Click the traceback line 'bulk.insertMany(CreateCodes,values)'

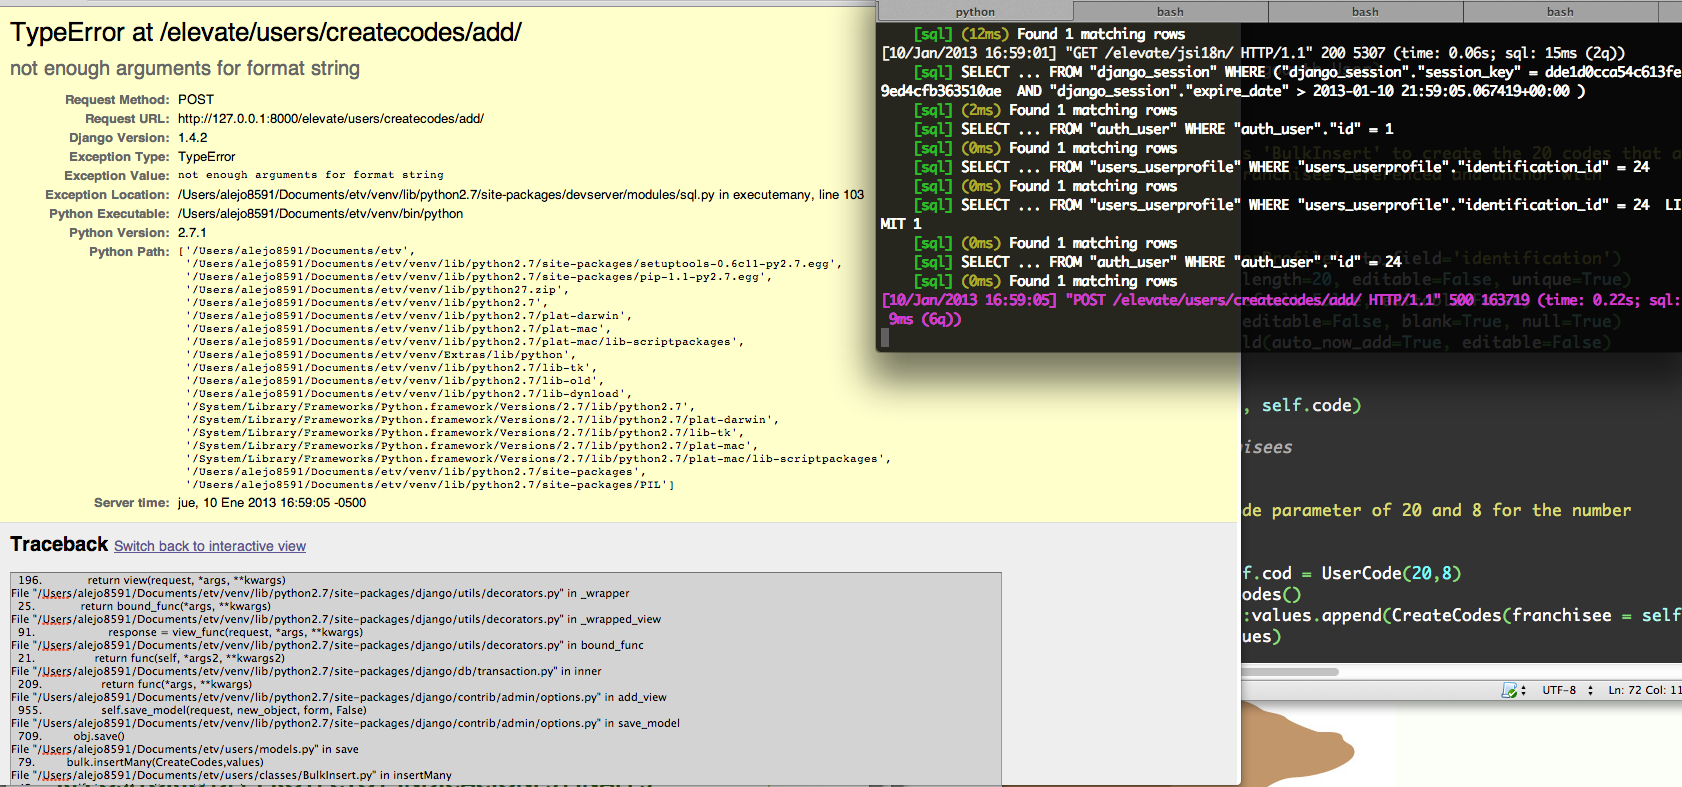165,762
